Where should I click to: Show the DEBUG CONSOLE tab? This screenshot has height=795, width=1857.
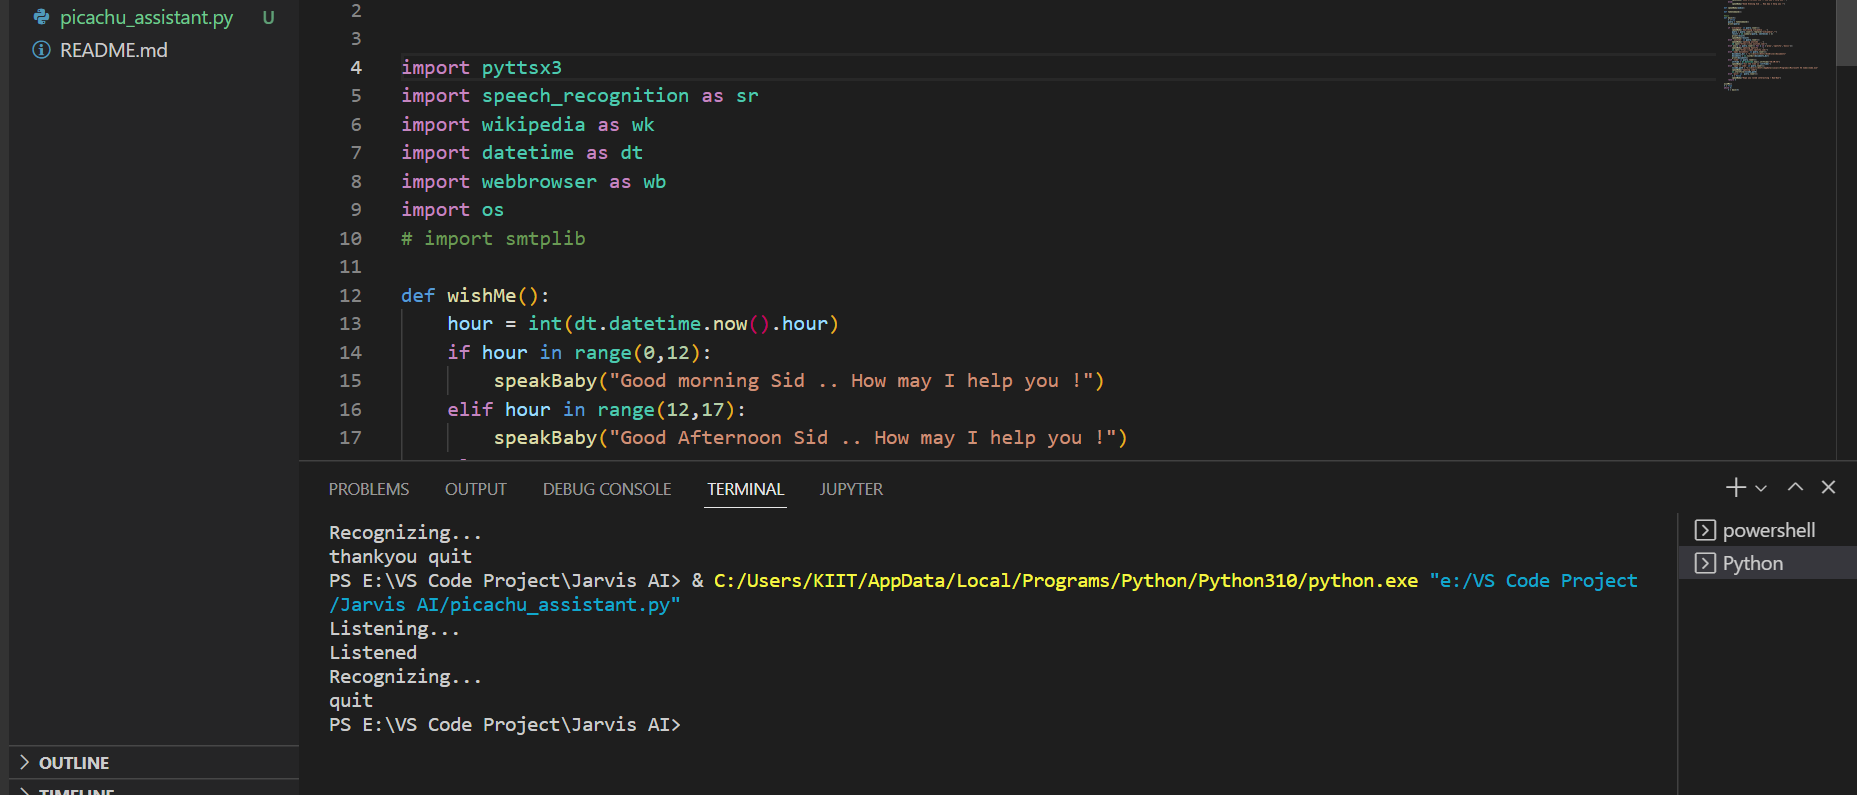click(x=606, y=489)
